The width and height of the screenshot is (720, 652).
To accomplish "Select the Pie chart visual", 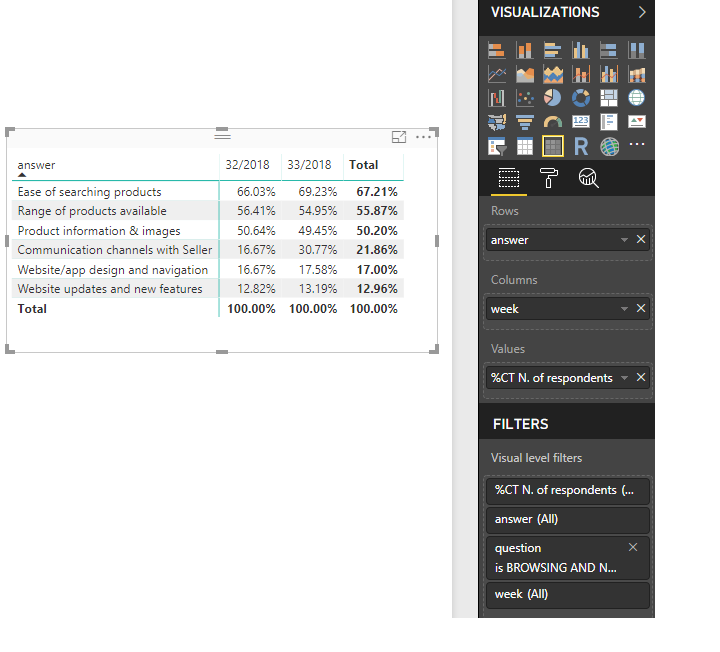I will click(x=553, y=98).
